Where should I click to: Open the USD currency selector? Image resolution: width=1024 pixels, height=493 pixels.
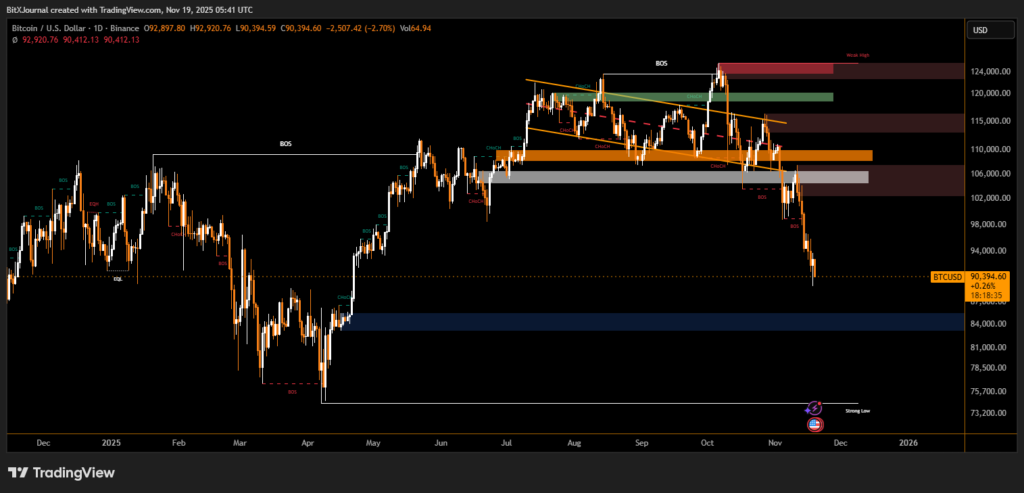[x=979, y=30]
